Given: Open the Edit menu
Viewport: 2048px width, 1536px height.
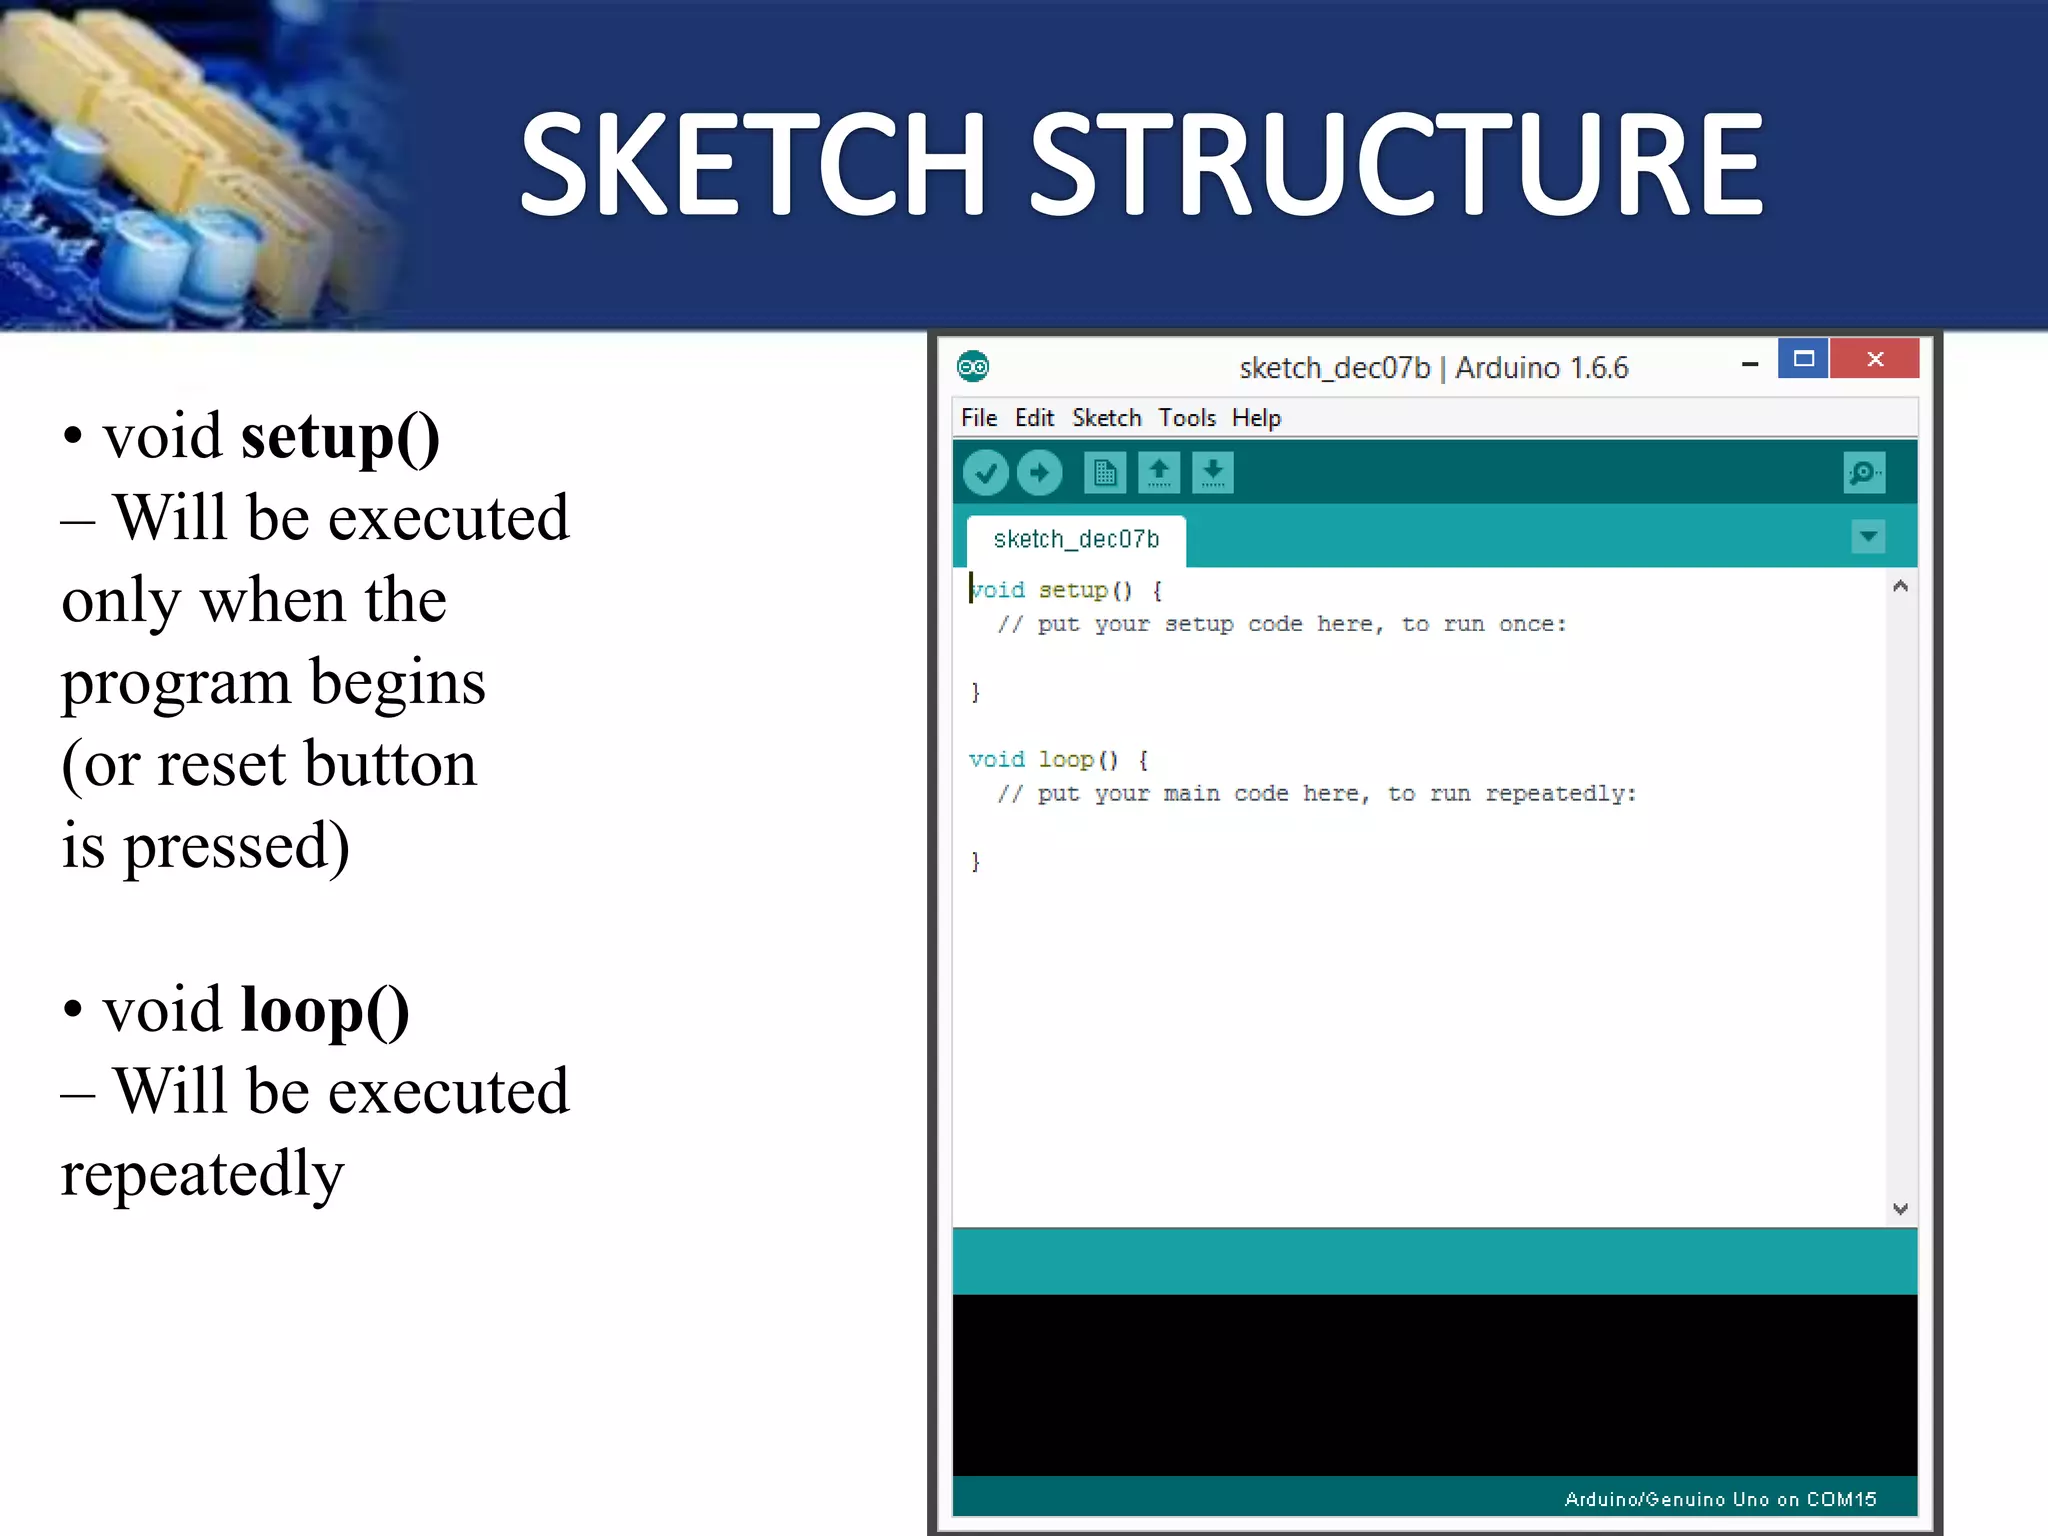Looking at the screenshot, I should point(1034,418).
